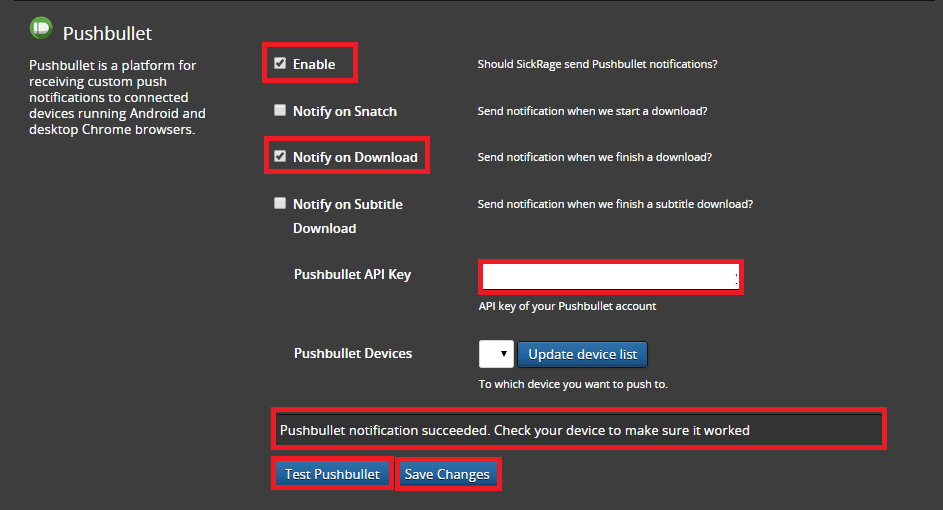This screenshot has width=943, height=510.
Task: Click the 'Should SickRage send Pushbullet notifications?' text
Action: [597, 64]
